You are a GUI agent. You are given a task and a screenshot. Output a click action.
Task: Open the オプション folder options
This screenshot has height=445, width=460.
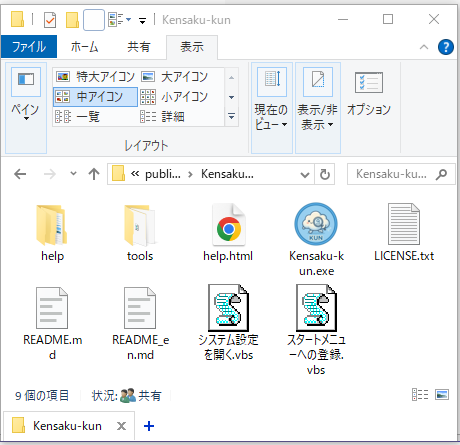point(369,94)
